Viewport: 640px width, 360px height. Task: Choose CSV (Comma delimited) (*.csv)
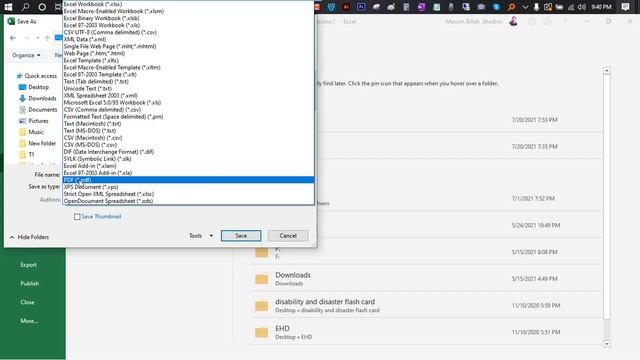pyautogui.click(x=188, y=109)
